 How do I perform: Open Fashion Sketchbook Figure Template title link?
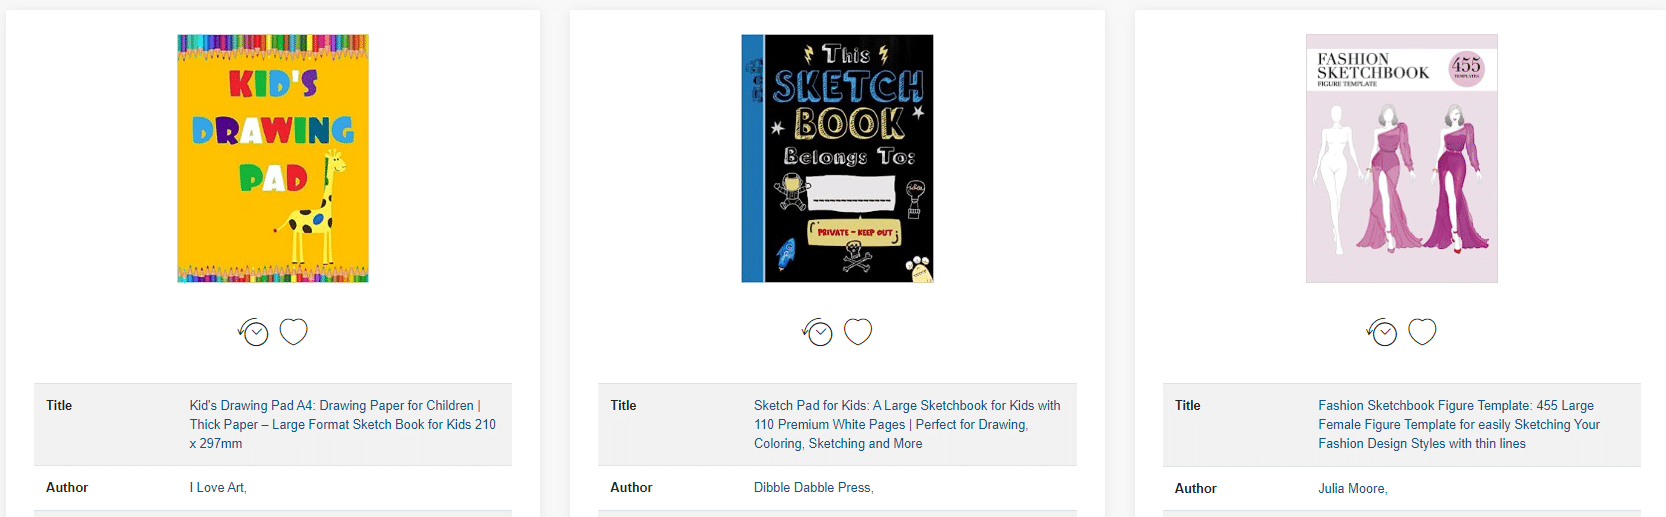(x=1459, y=424)
